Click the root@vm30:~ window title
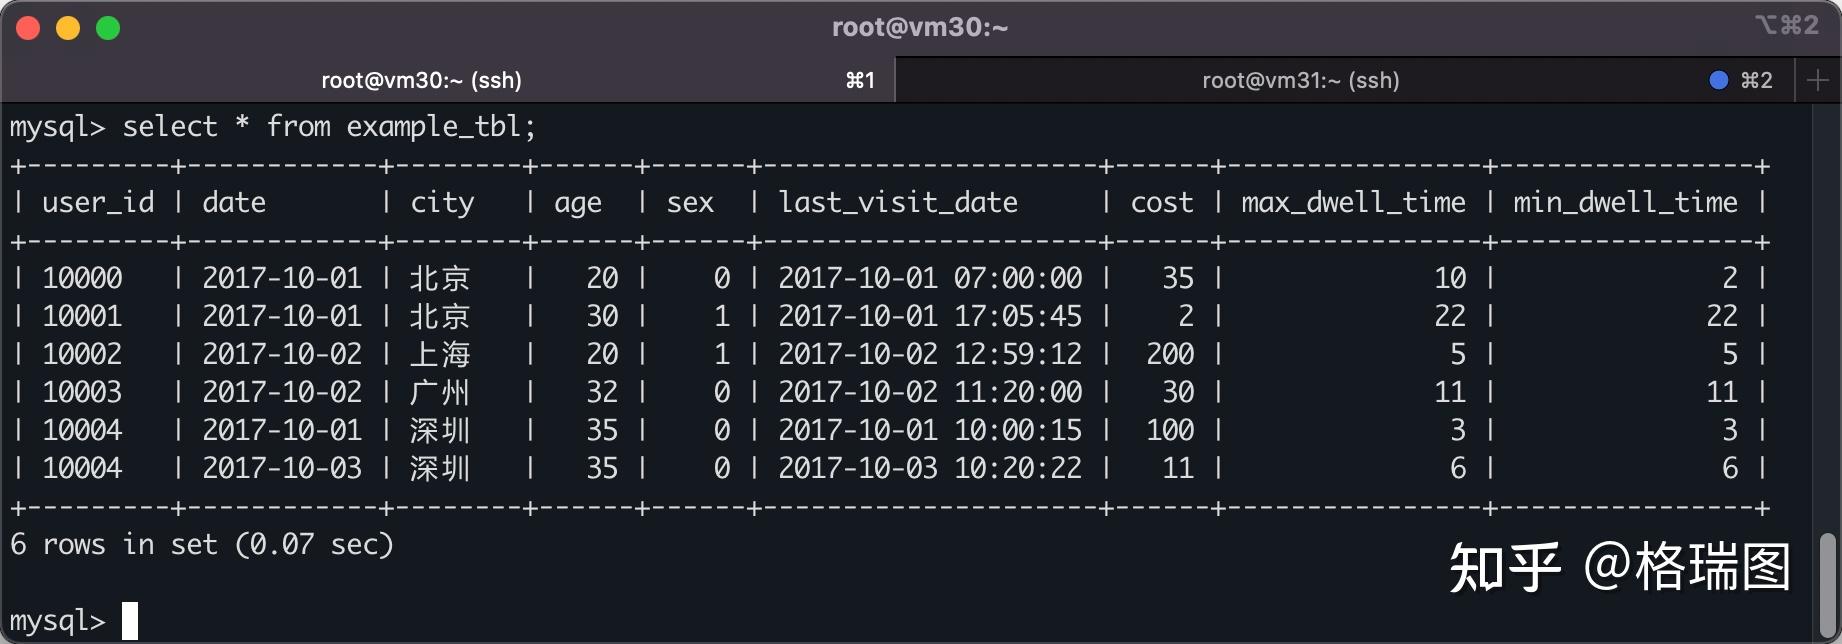Screen dimensions: 1842x644 pos(920,27)
